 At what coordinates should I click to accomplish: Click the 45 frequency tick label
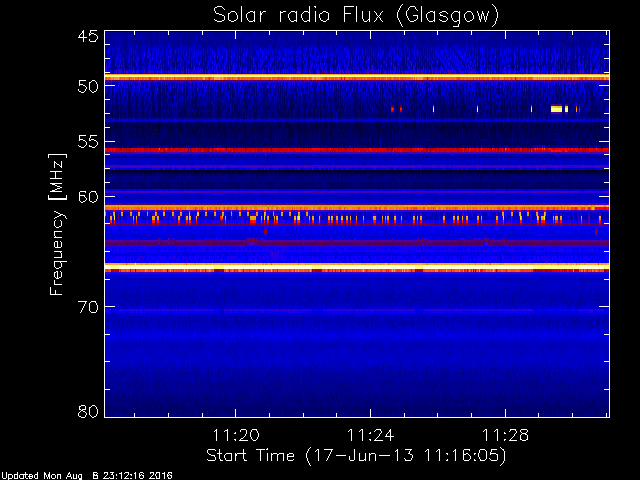(x=88, y=36)
